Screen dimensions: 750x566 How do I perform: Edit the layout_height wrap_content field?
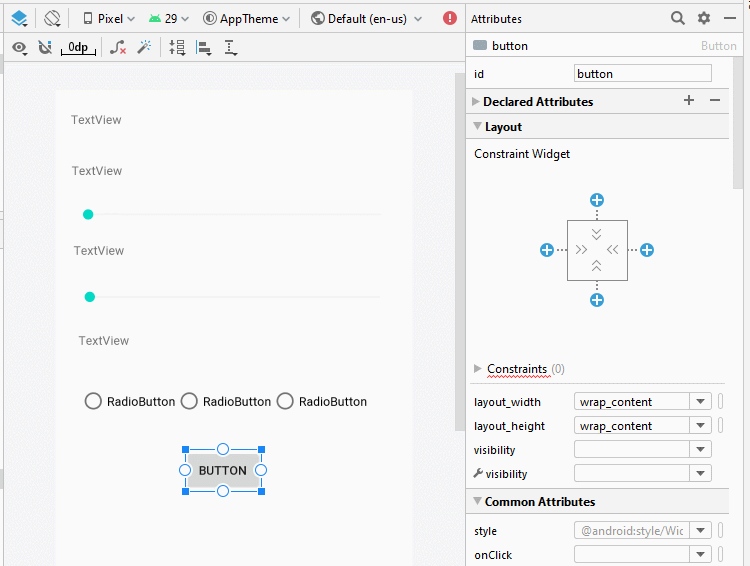(632, 425)
